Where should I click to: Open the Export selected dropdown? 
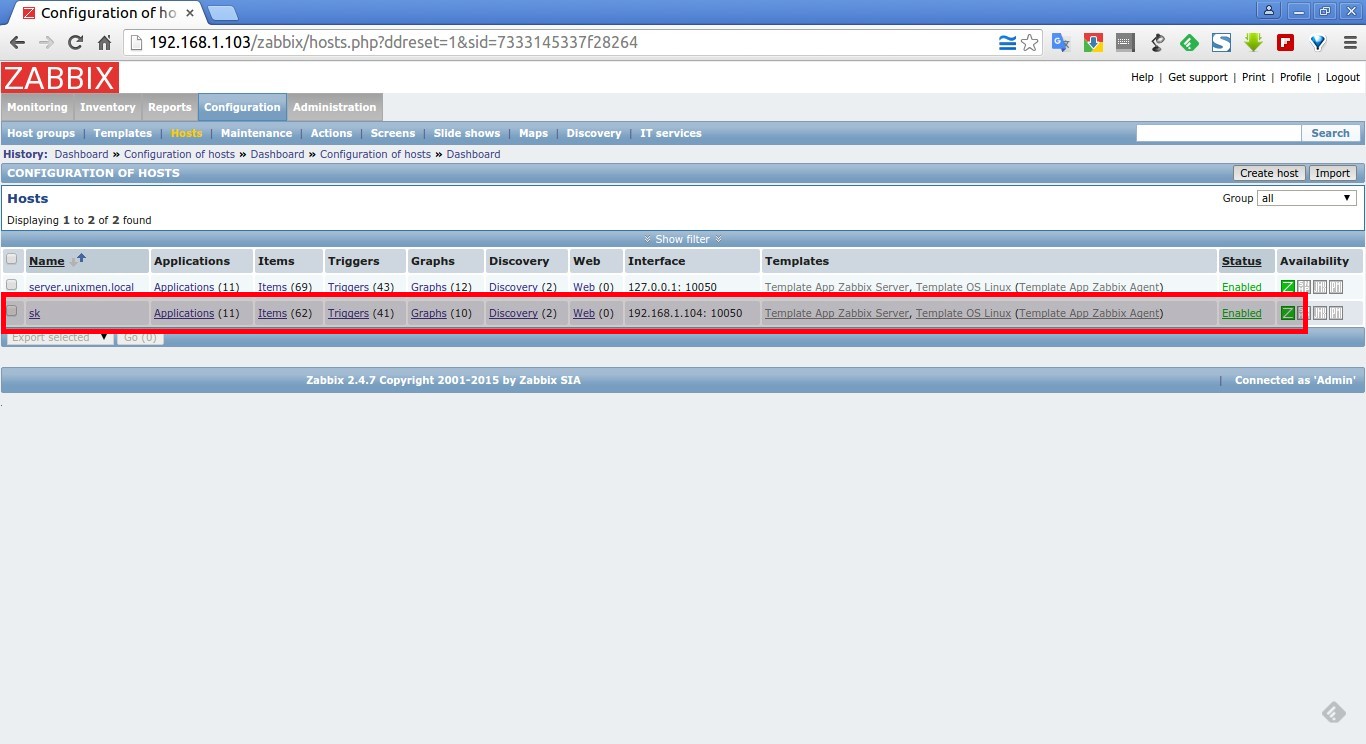click(x=59, y=338)
